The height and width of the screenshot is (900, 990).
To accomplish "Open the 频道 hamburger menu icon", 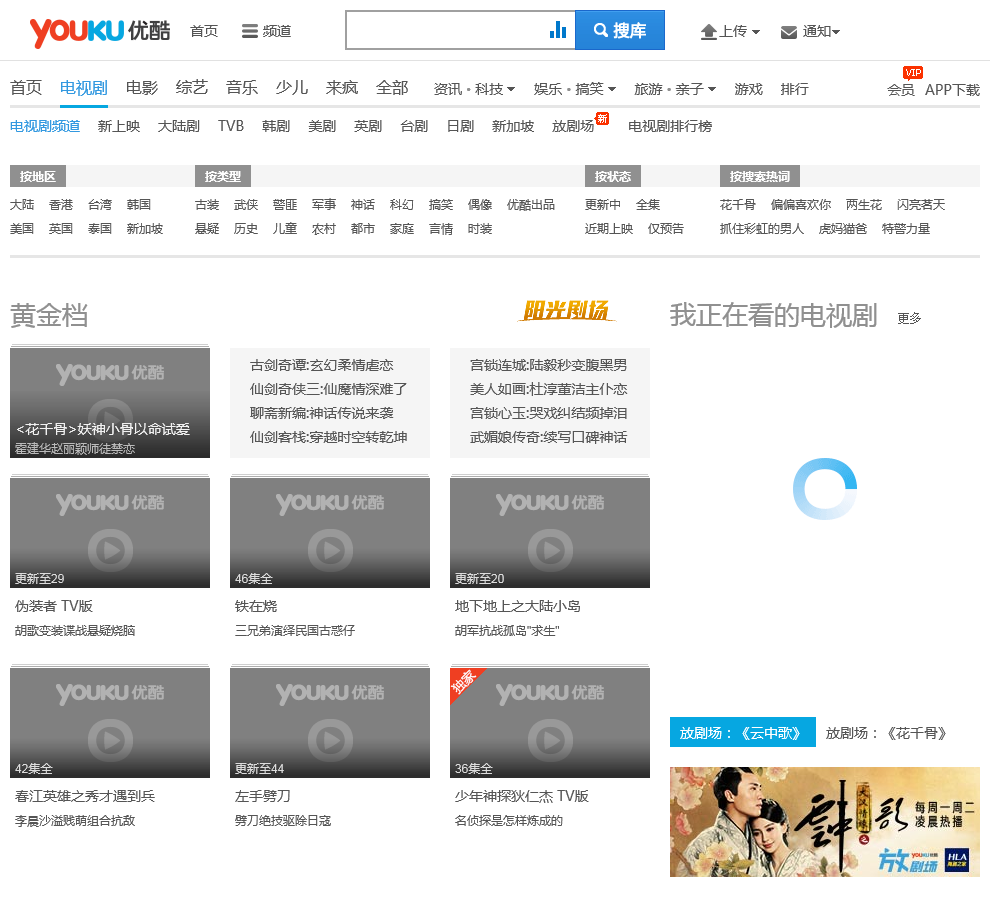I will [x=249, y=31].
